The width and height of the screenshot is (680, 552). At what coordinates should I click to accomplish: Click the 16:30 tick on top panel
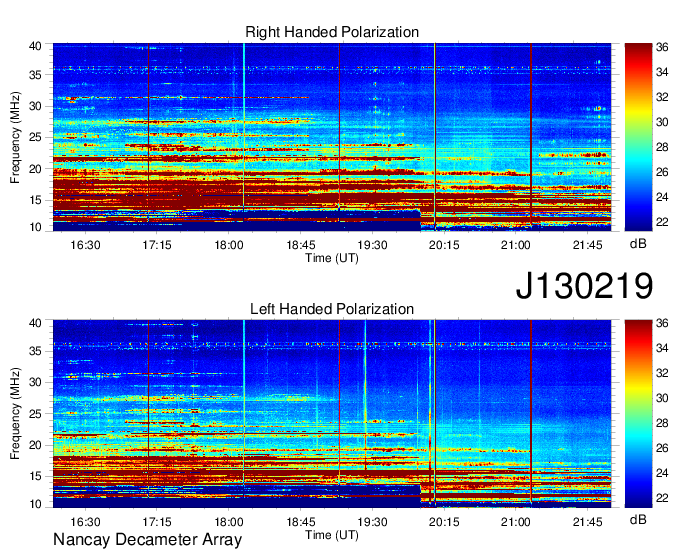pos(85,245)
